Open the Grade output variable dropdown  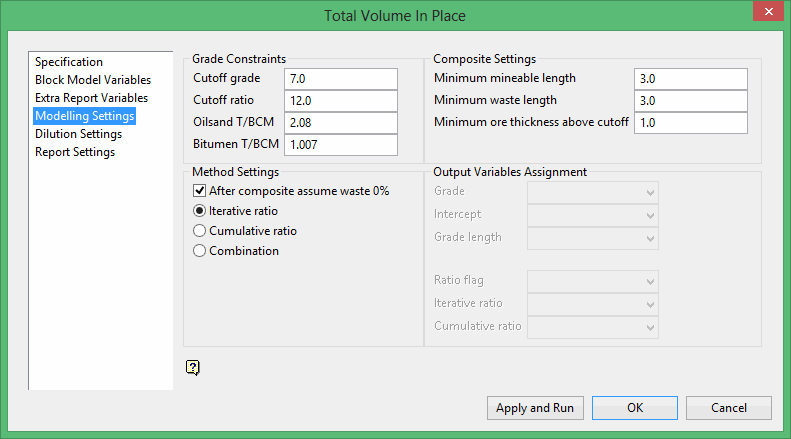coord(592,192)
